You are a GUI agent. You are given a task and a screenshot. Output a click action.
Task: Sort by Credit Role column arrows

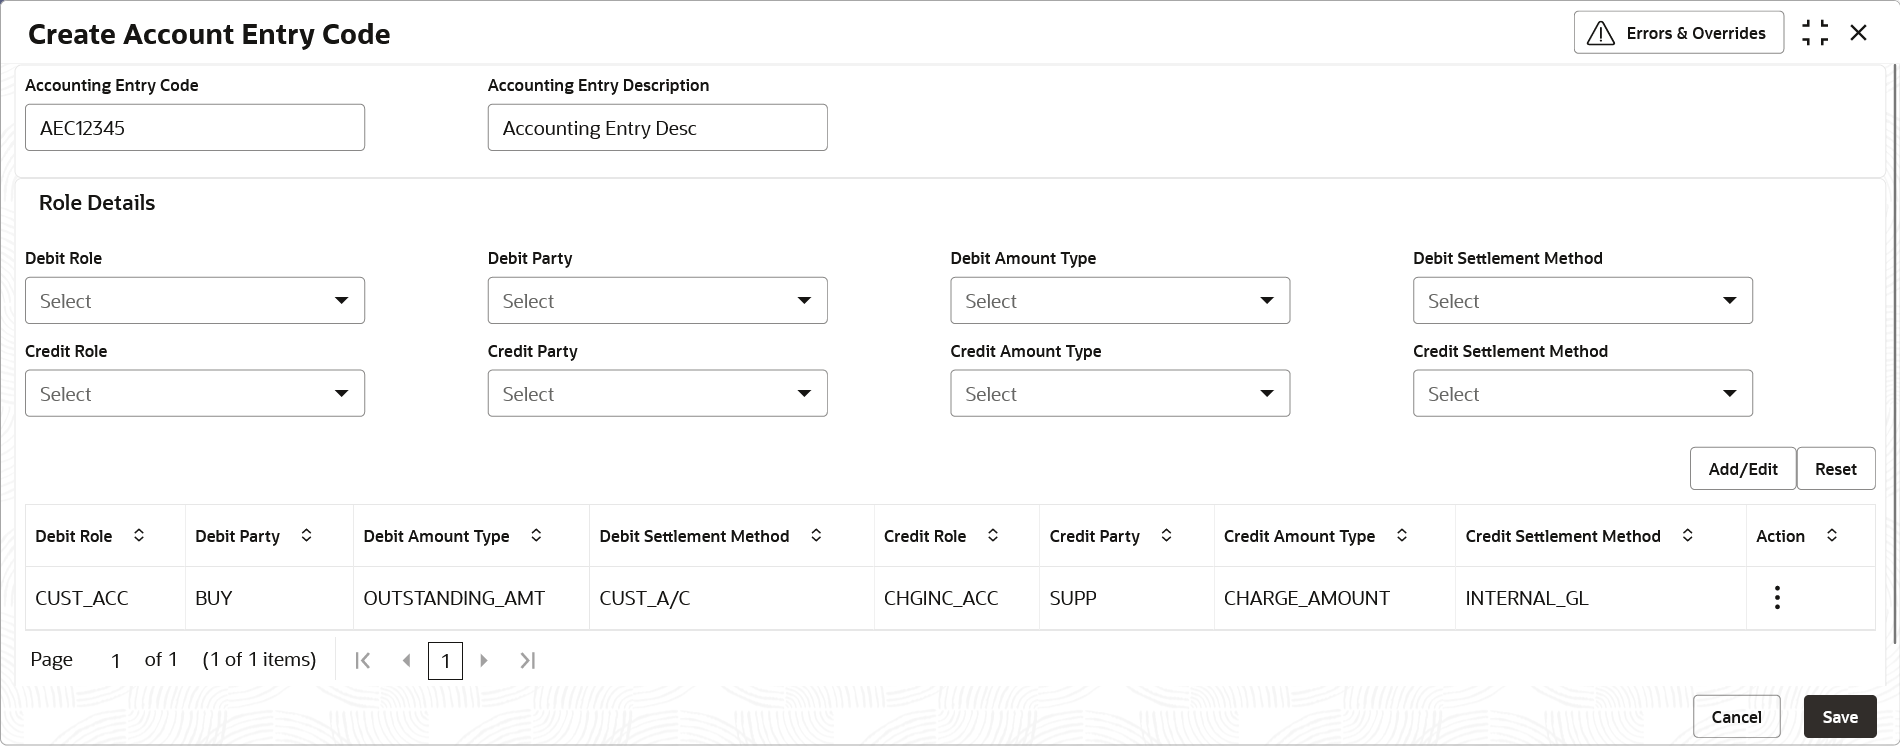coord(992,536)
